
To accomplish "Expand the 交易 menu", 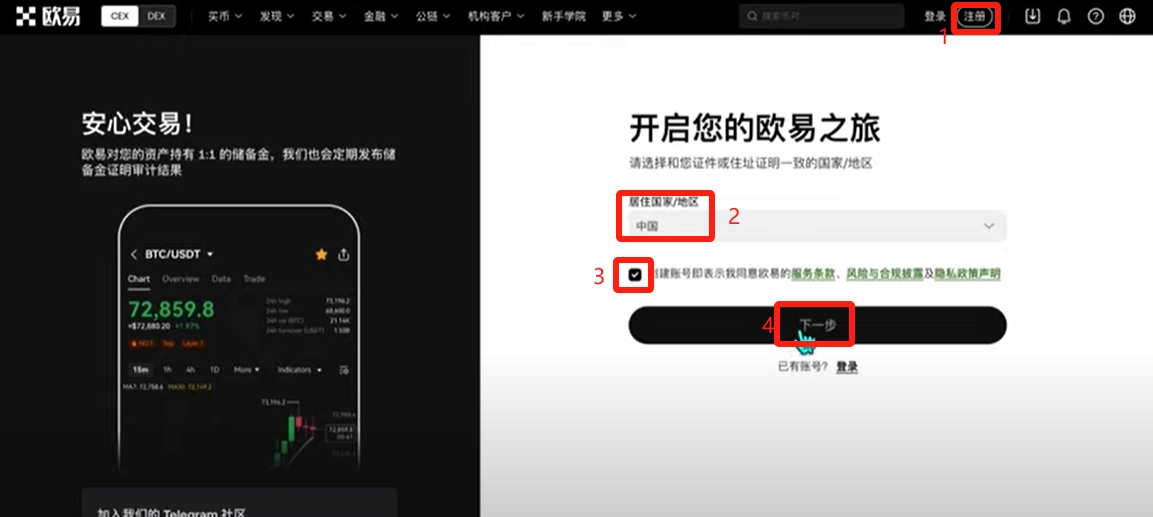I will point(329,16).
